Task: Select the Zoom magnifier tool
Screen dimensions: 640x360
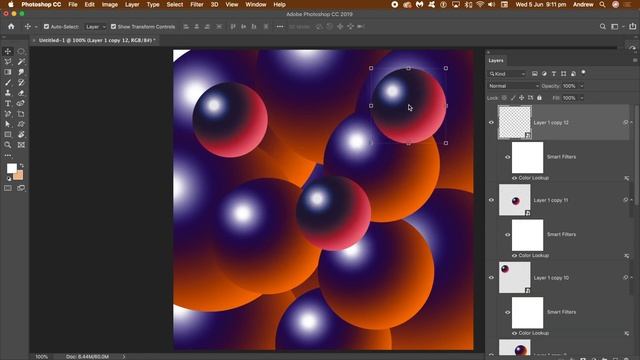Action: 8,145
